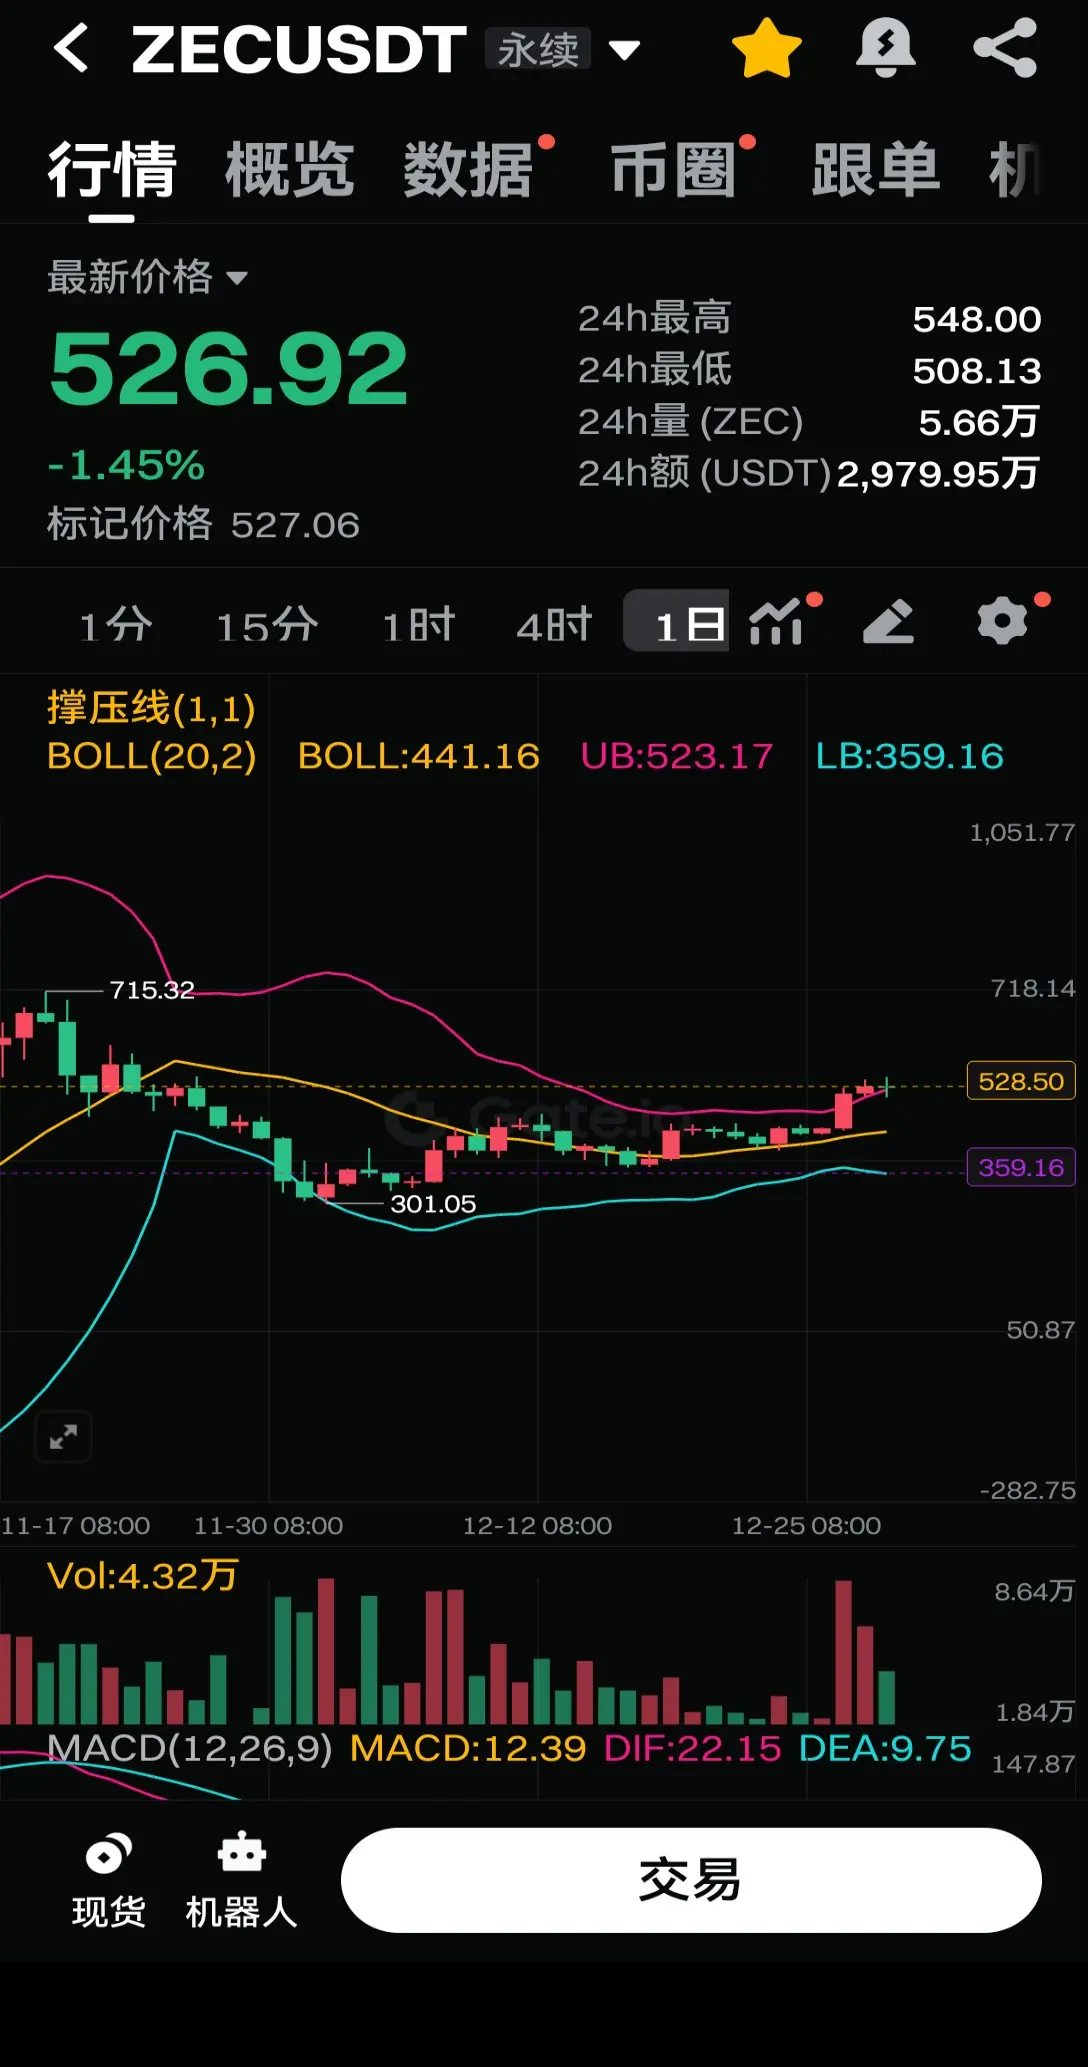Select the 1时 chart interval
The image size is (1088, 2067).
point(419,626)
